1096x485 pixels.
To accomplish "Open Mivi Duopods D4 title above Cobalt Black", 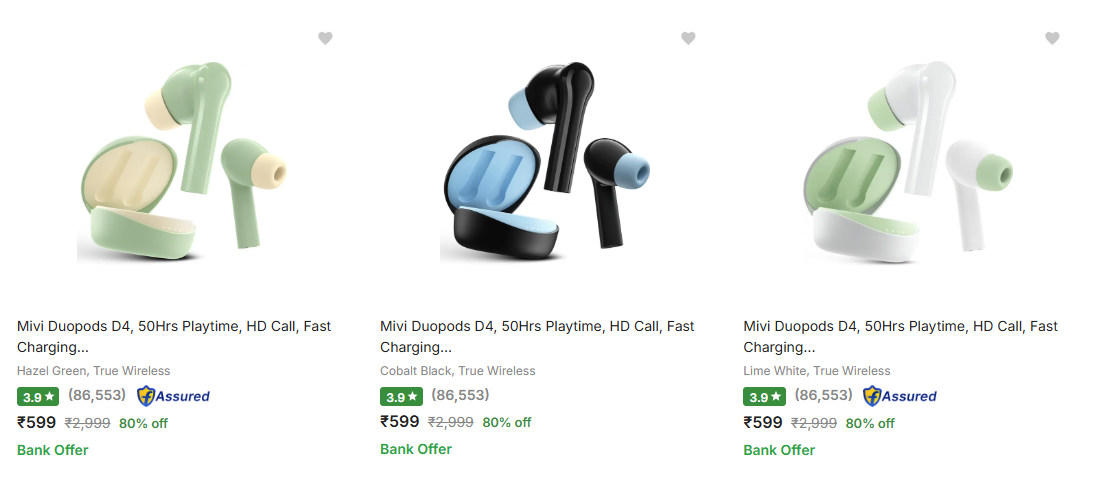I will [537, 336].
